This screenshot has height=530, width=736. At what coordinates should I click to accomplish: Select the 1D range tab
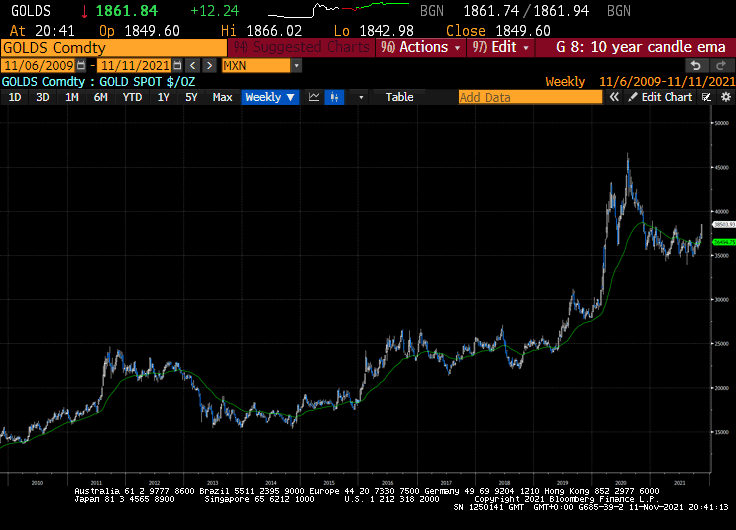point(15,97)
